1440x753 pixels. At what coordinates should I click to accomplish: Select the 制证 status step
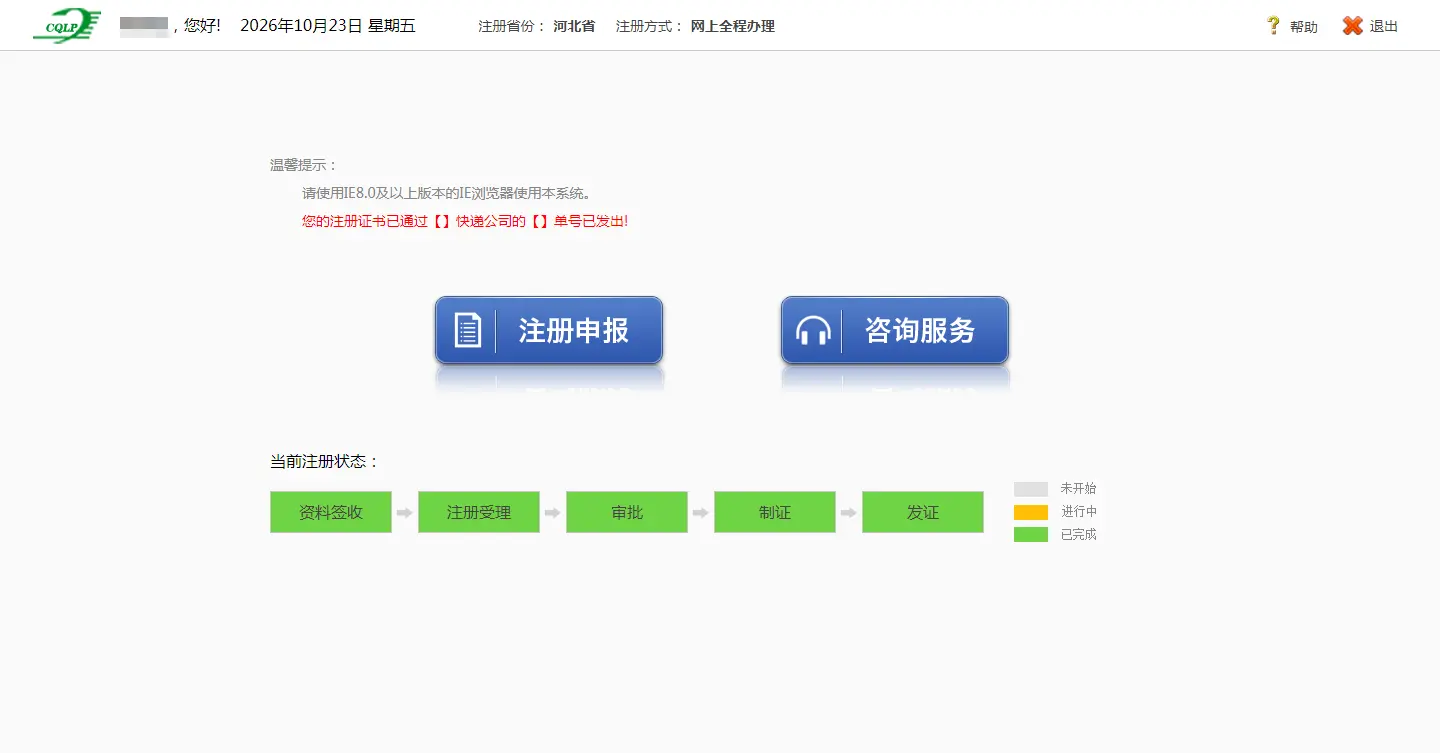775,512
